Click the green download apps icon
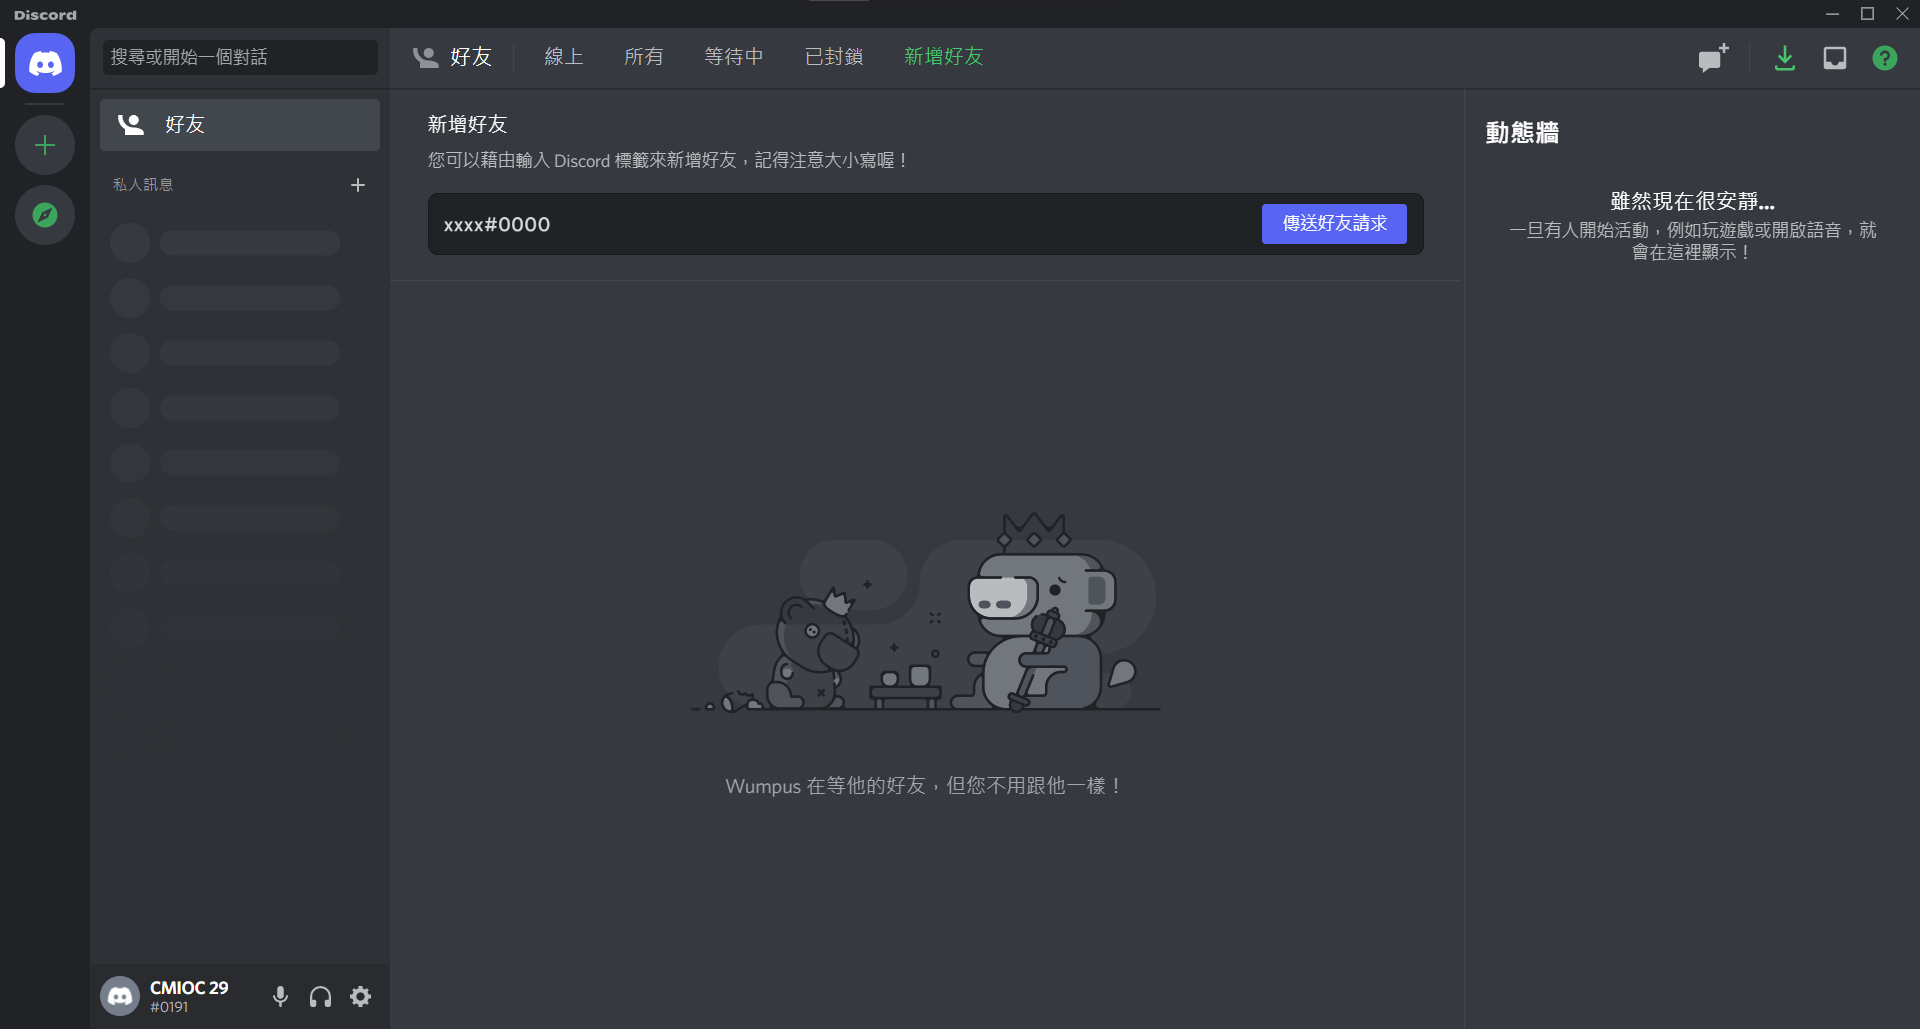Image resolution: width=1920 pixels, height=1029 pixels. pos(1785,58)
